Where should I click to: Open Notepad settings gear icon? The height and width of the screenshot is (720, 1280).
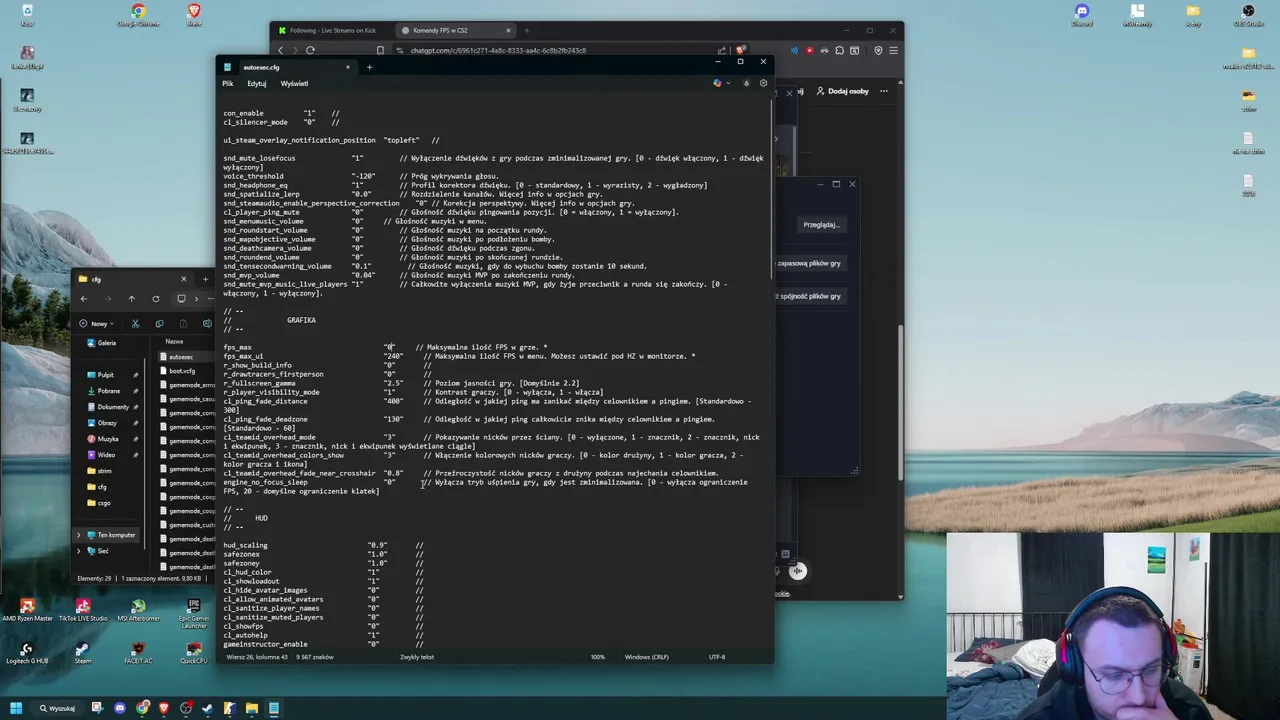tap(763, 83)
